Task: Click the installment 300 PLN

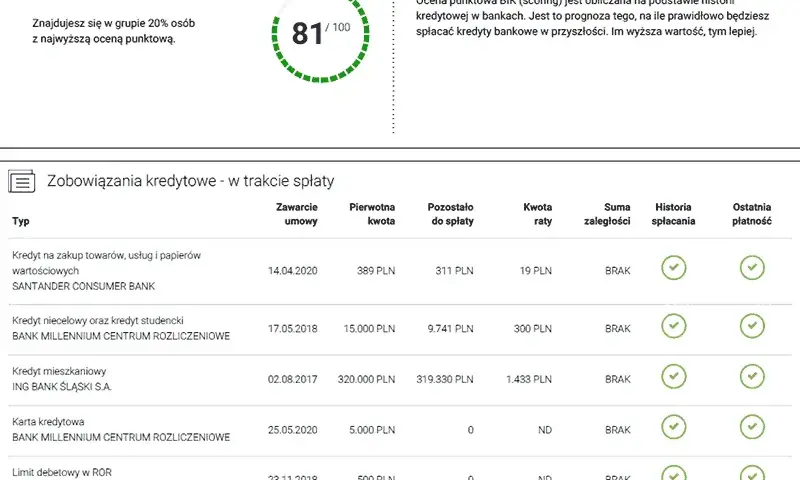Action: (533, 329)
